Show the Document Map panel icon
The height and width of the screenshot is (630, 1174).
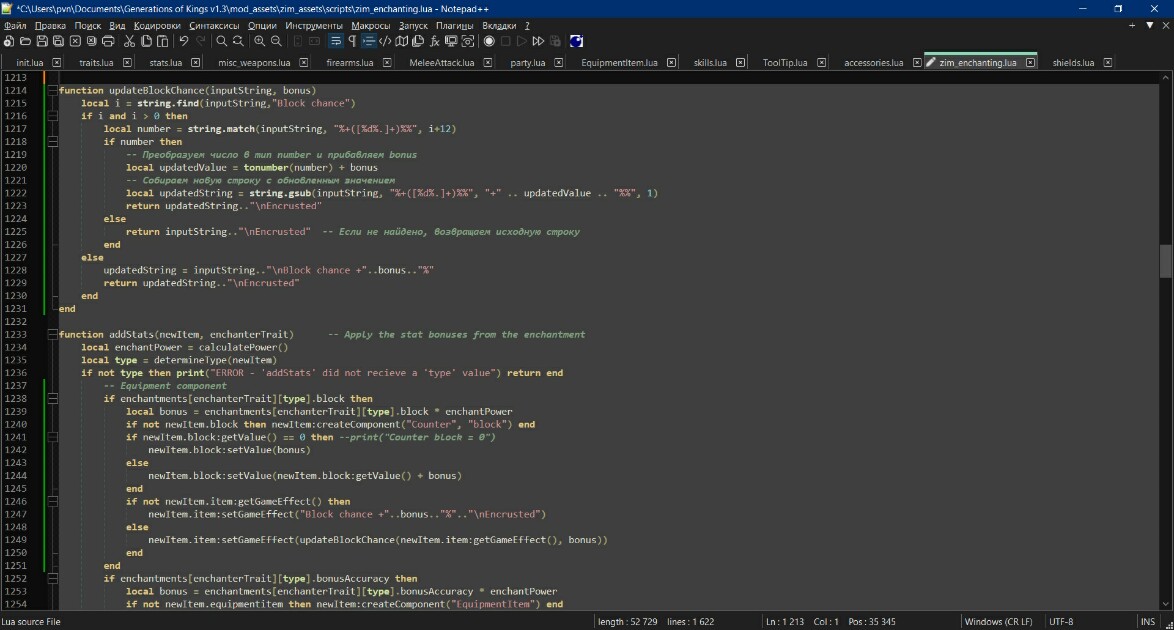click(x=401, y=41)
